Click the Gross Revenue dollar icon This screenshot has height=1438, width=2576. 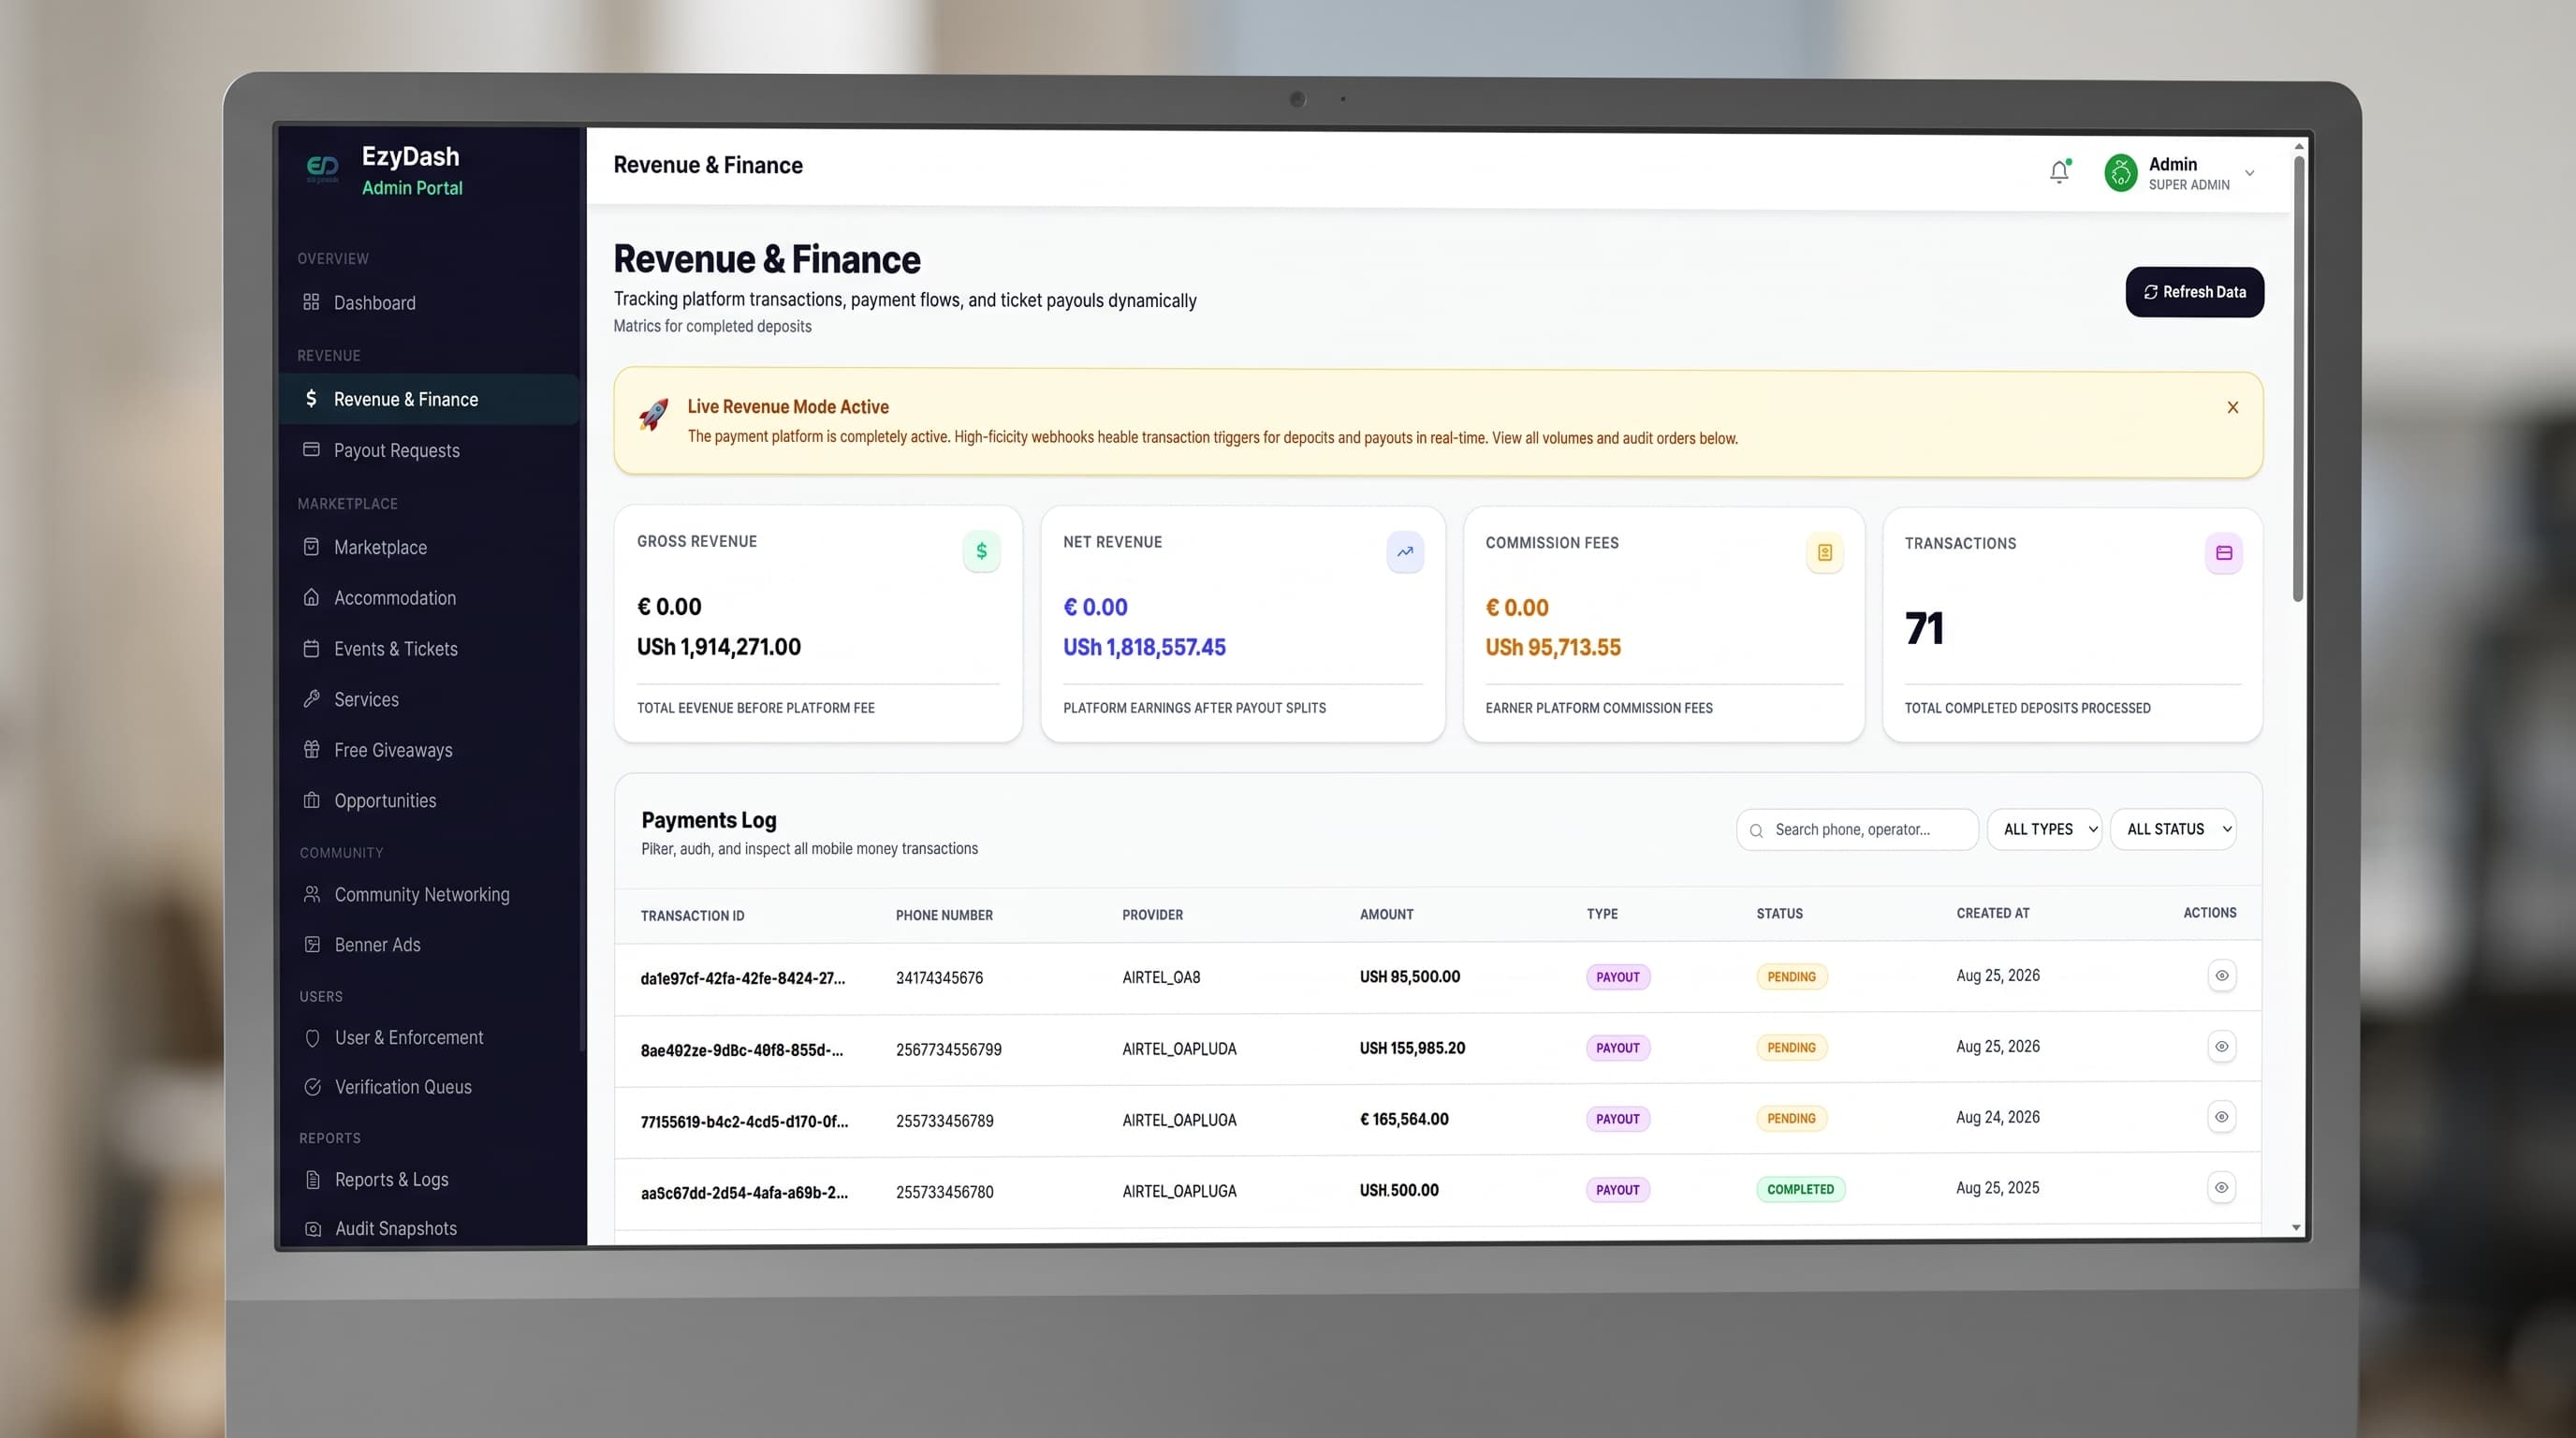(x=981, y=551)
